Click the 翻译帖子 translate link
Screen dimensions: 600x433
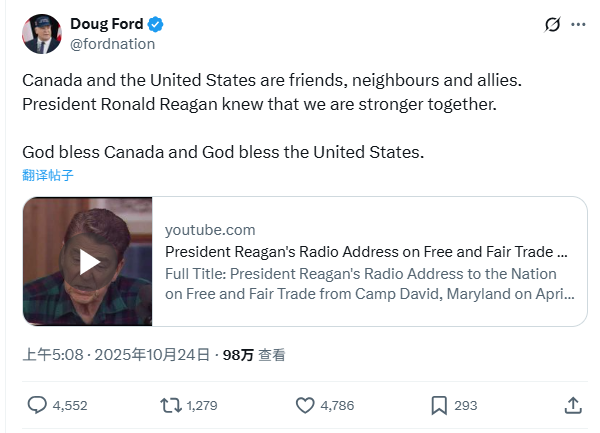[48, 175]
